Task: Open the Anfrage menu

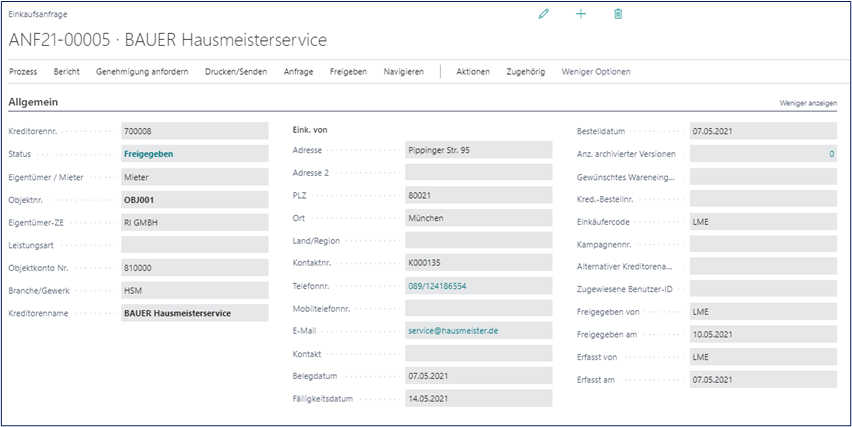Action: point(298,72)
